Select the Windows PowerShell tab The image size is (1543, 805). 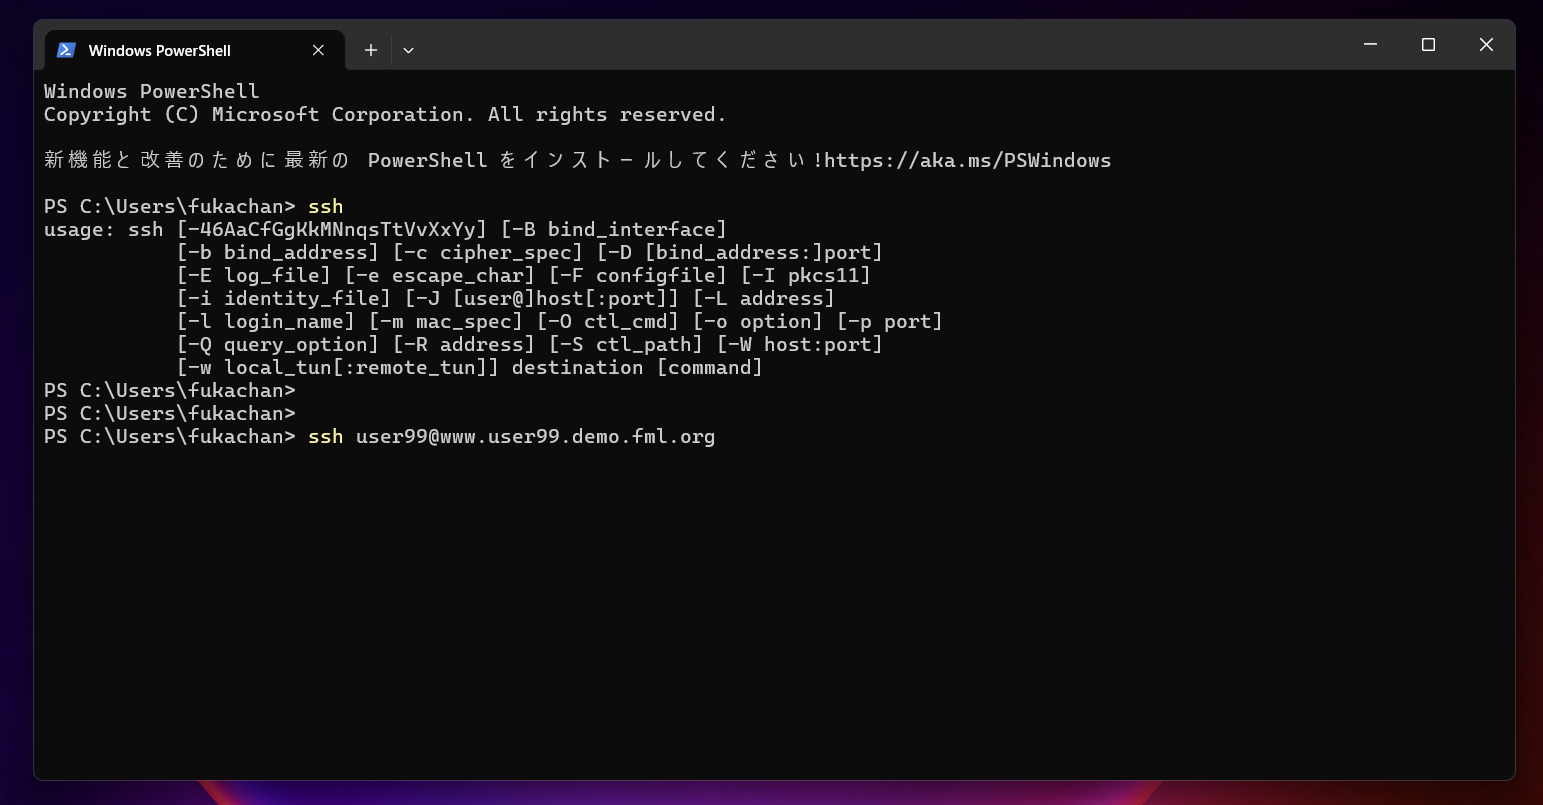195,50
